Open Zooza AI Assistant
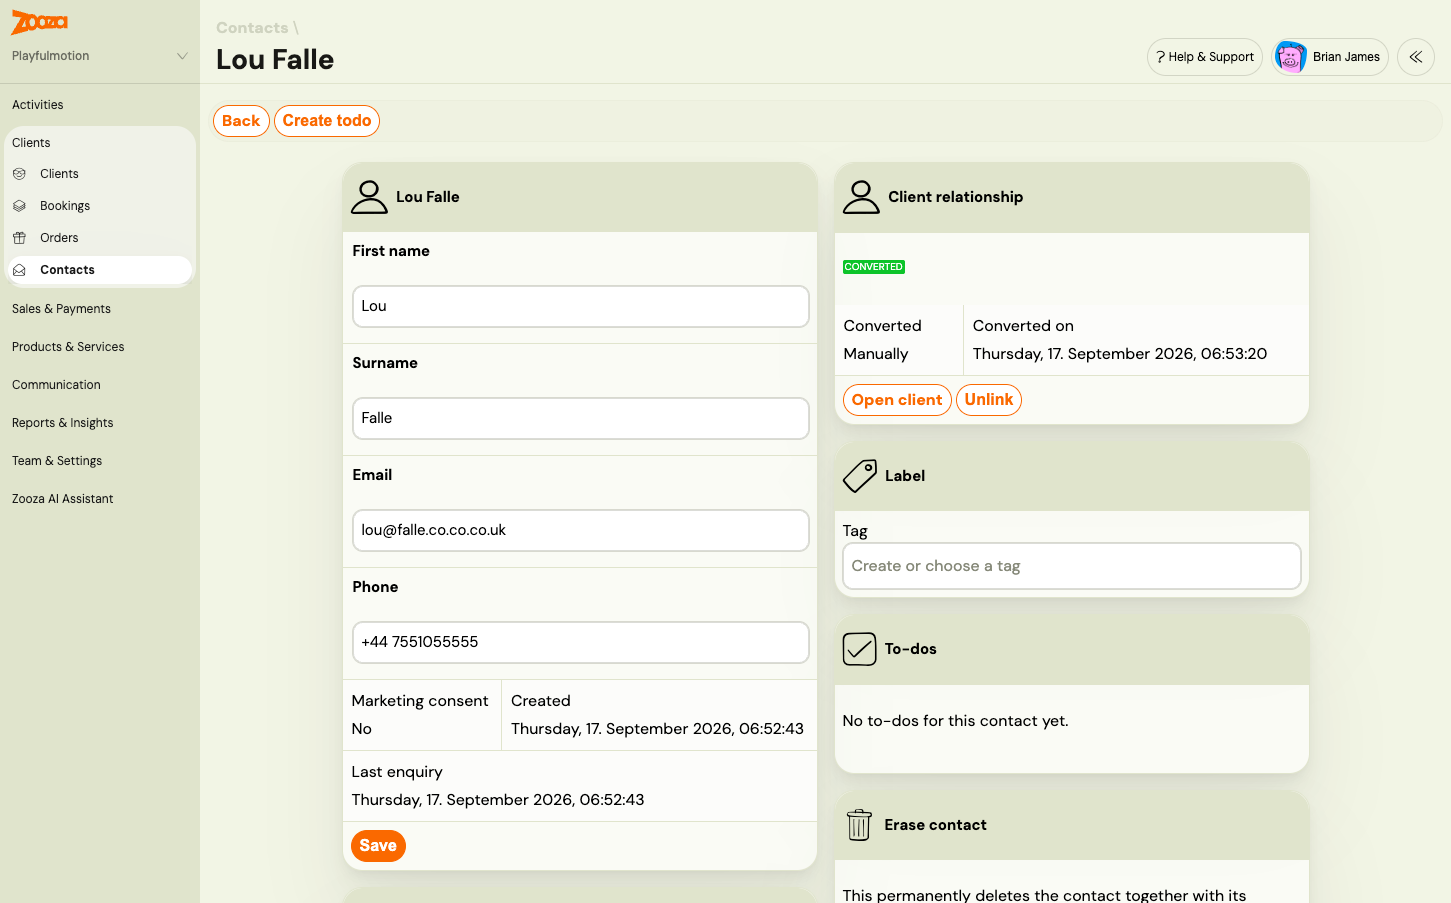The height and width of the screenshot is (903, 1451). [63, 499]
